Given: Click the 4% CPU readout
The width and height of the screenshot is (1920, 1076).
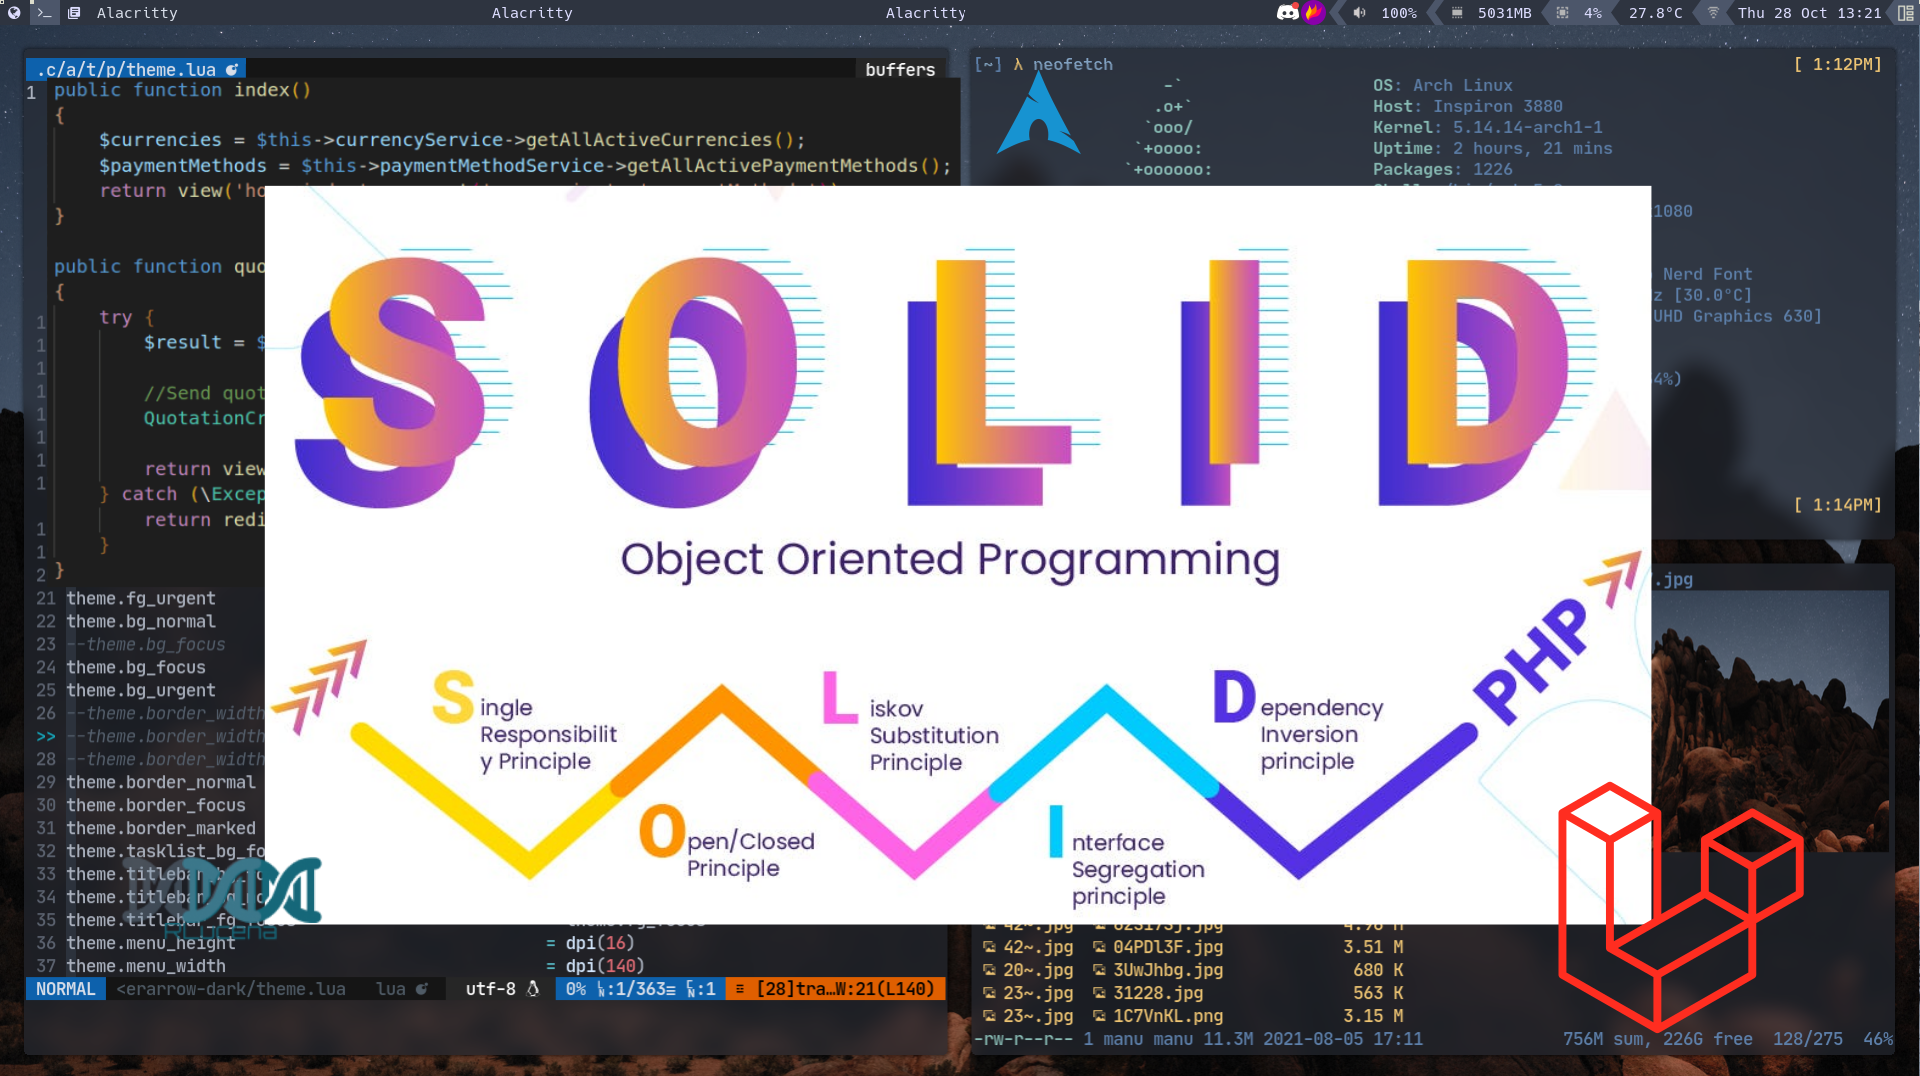Looking at the screenshot, I should click(x=1593, y=13).
